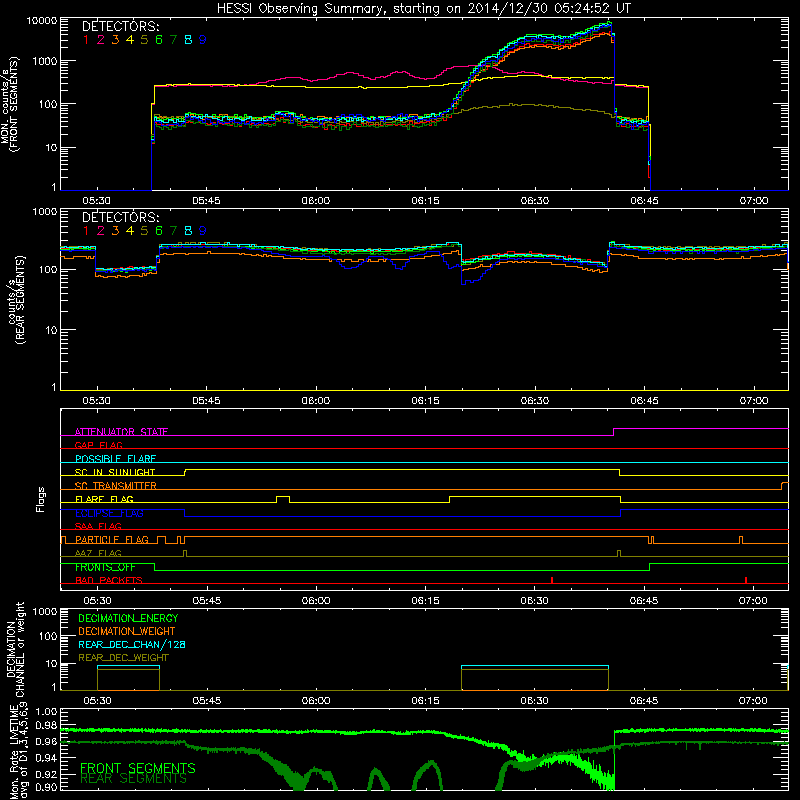This screenshot has width=800, height=800.
Task: Click the SC IN SUNLIGHT flag label
Action: (x=115, y=472)
